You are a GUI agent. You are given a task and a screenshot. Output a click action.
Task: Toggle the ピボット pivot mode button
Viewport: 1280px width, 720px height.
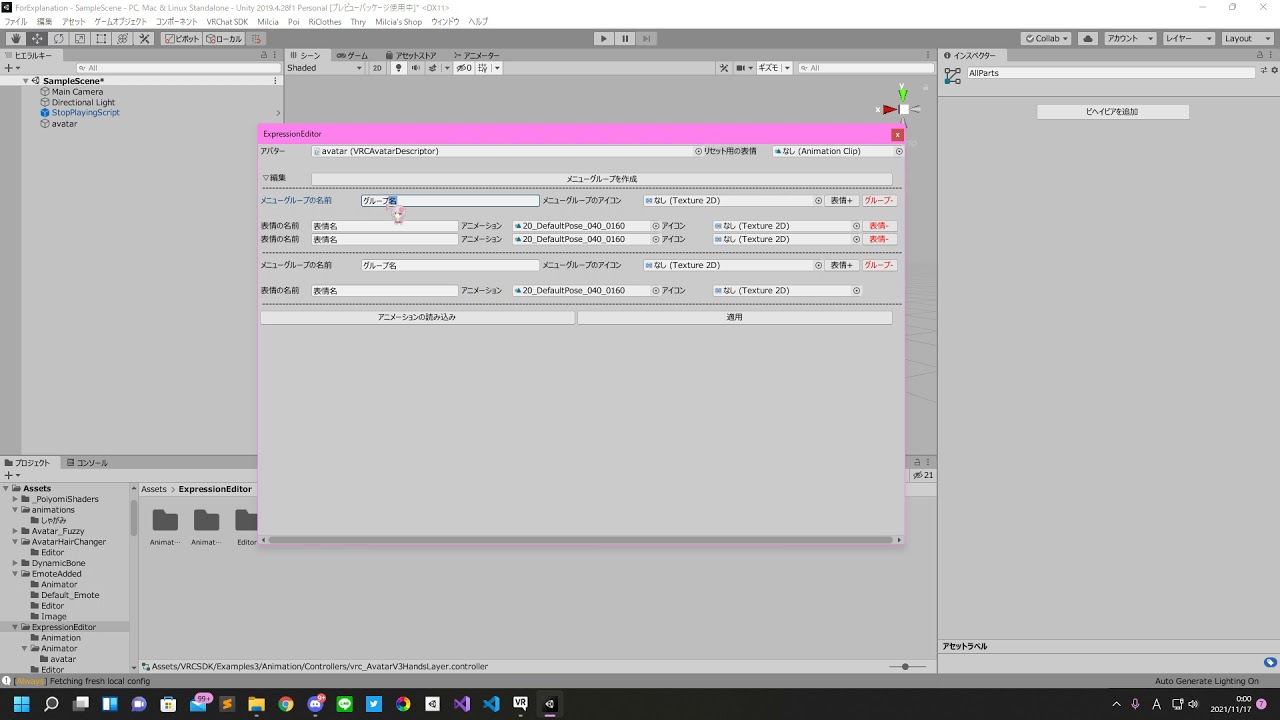tap(182, 39)
